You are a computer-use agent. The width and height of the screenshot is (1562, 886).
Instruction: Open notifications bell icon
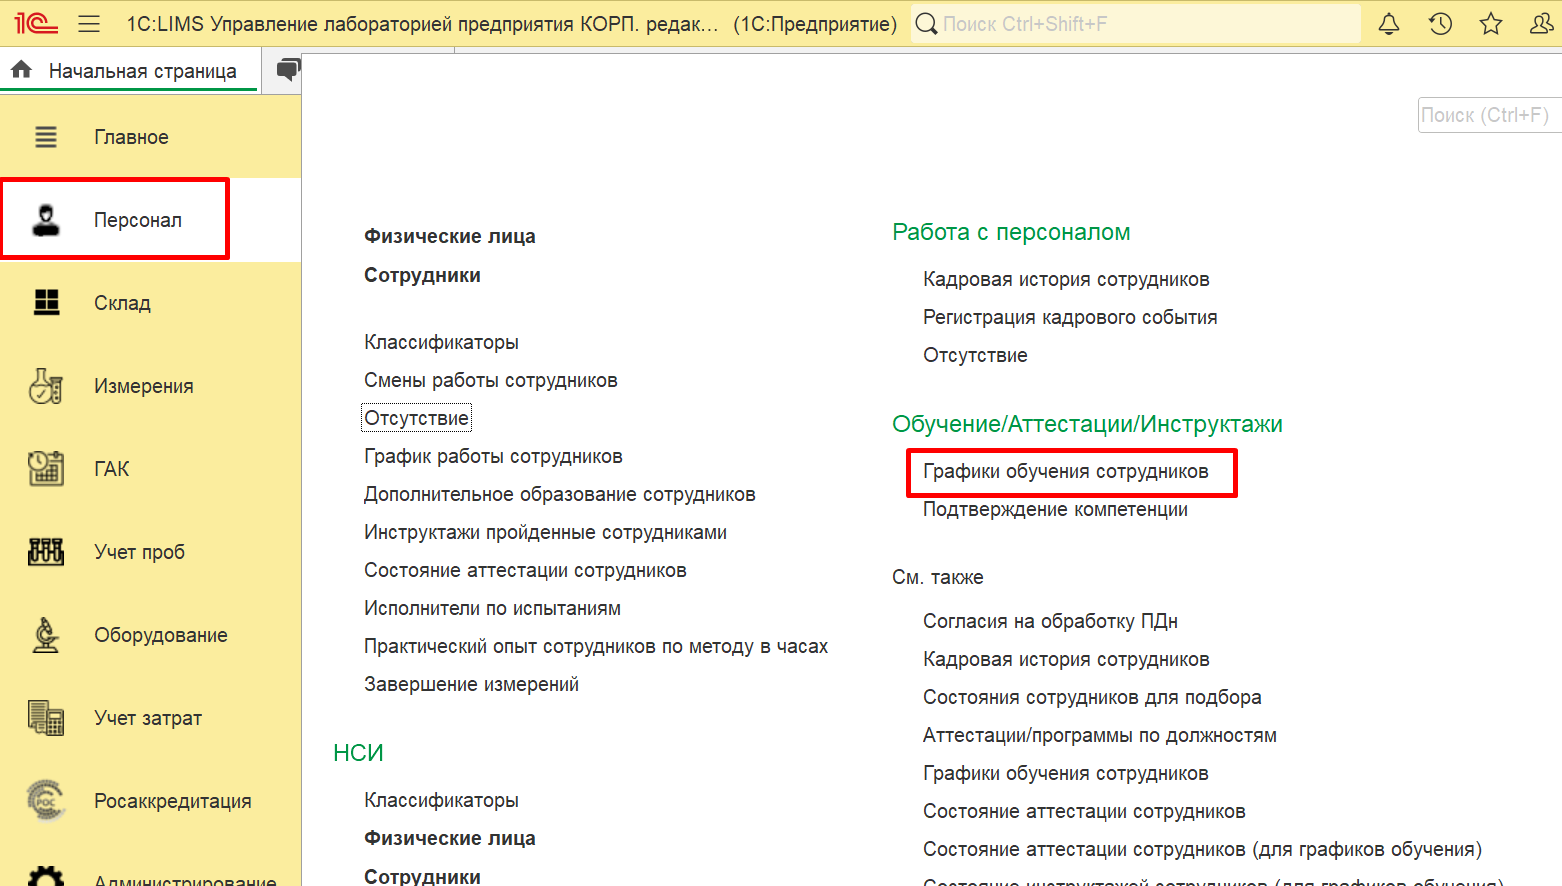tap(1389, 23)
